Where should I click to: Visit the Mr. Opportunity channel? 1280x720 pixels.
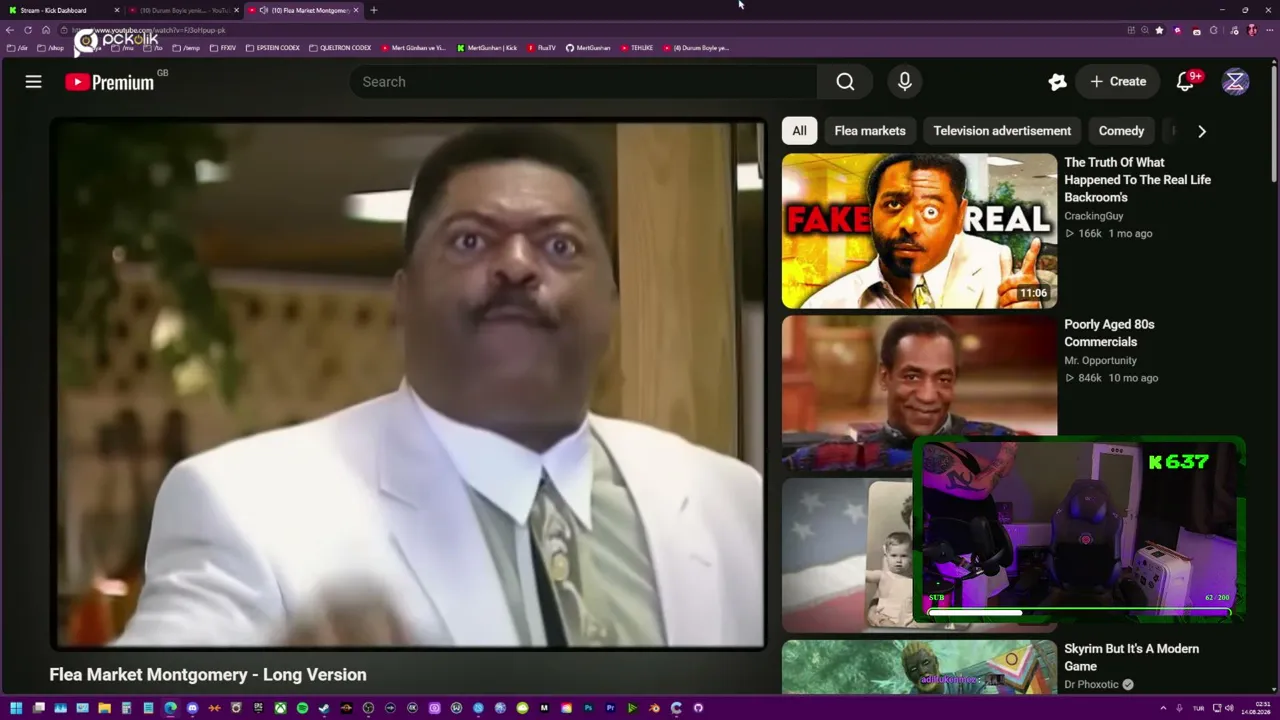tap(1100, 360)
